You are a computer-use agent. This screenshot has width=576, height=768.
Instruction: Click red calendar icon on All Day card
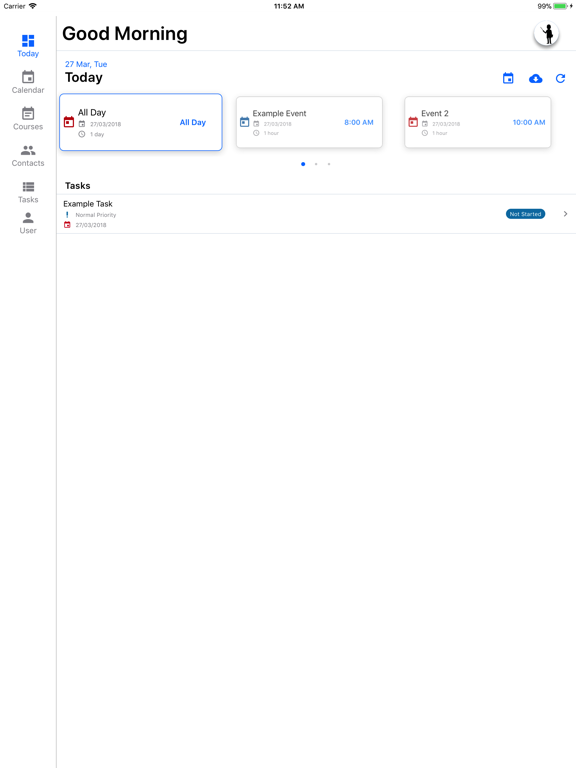[x=69, y=122]
